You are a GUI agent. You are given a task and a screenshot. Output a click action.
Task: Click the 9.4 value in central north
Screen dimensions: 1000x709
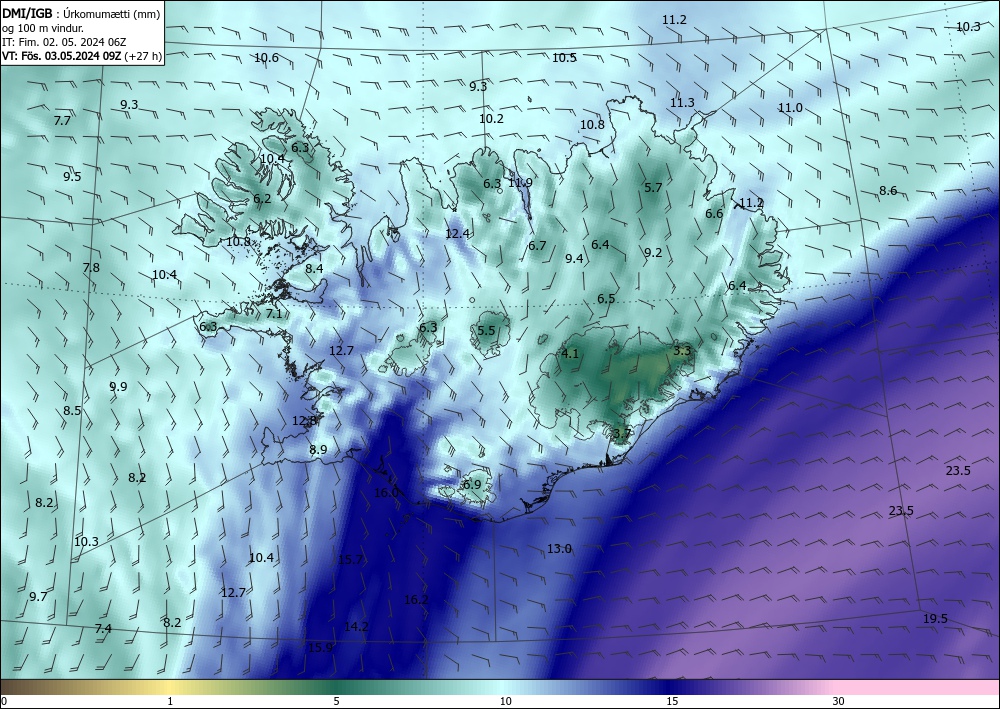point(574,258)
